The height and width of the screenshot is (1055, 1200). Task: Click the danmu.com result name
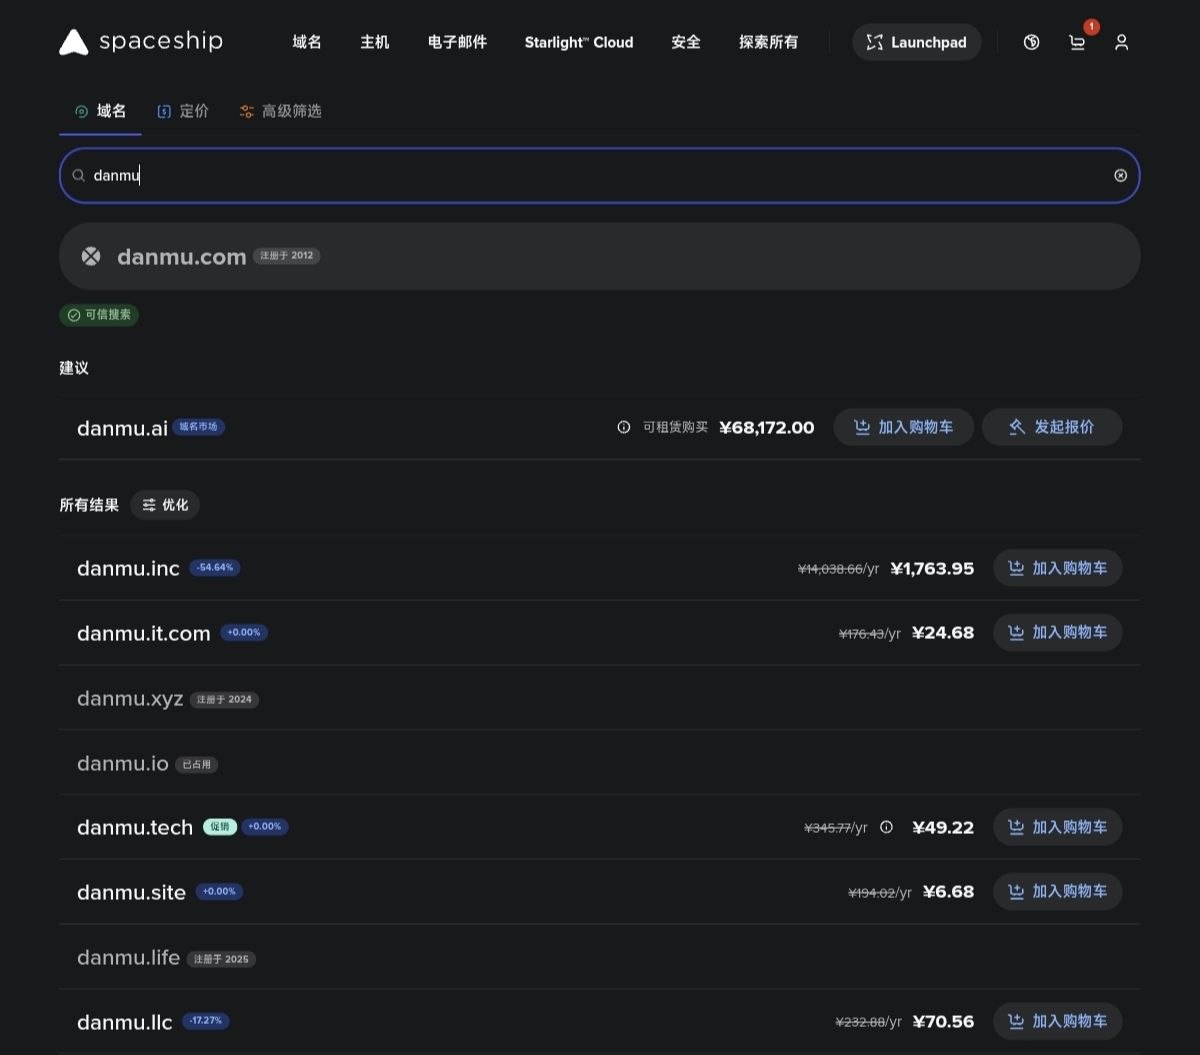182,256
